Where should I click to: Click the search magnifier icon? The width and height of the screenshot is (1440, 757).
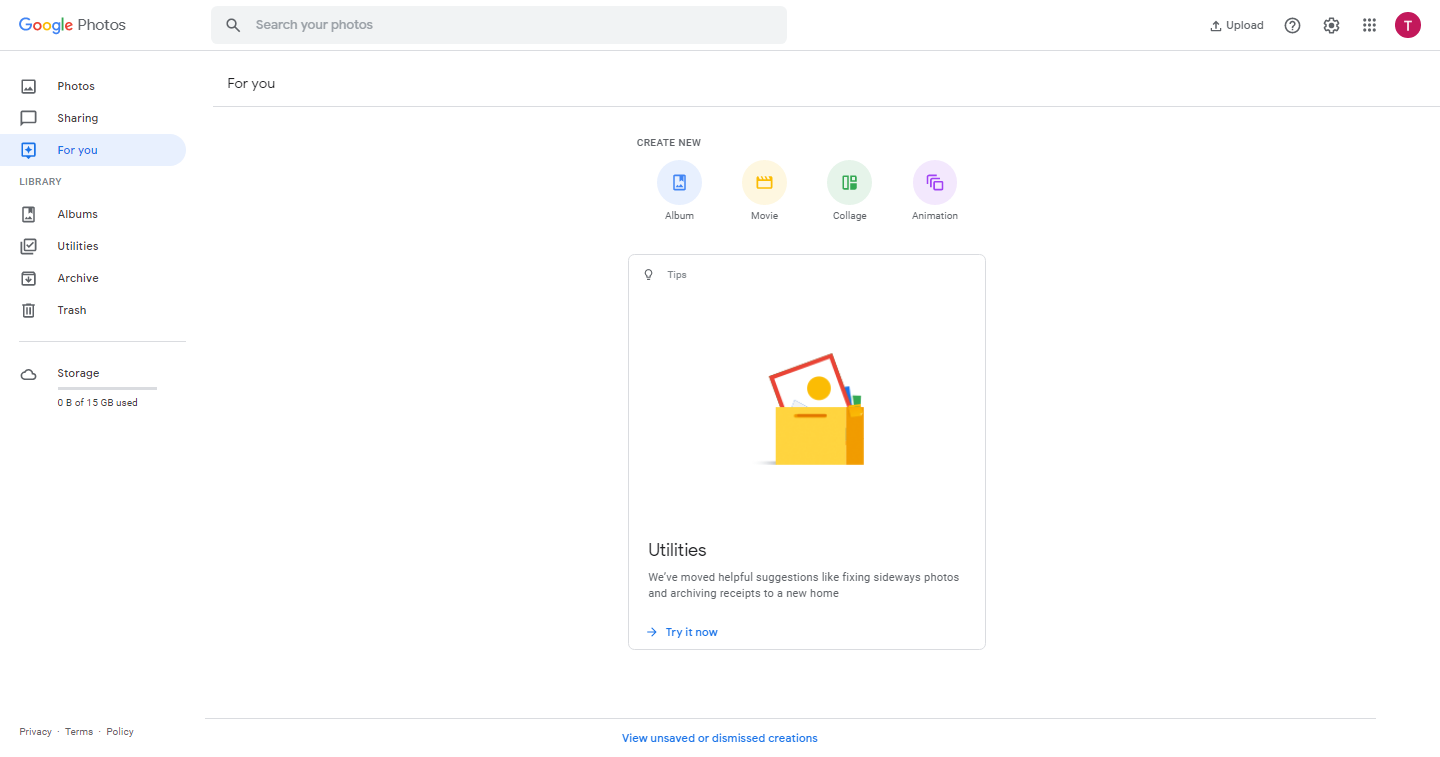coord(233,25)
